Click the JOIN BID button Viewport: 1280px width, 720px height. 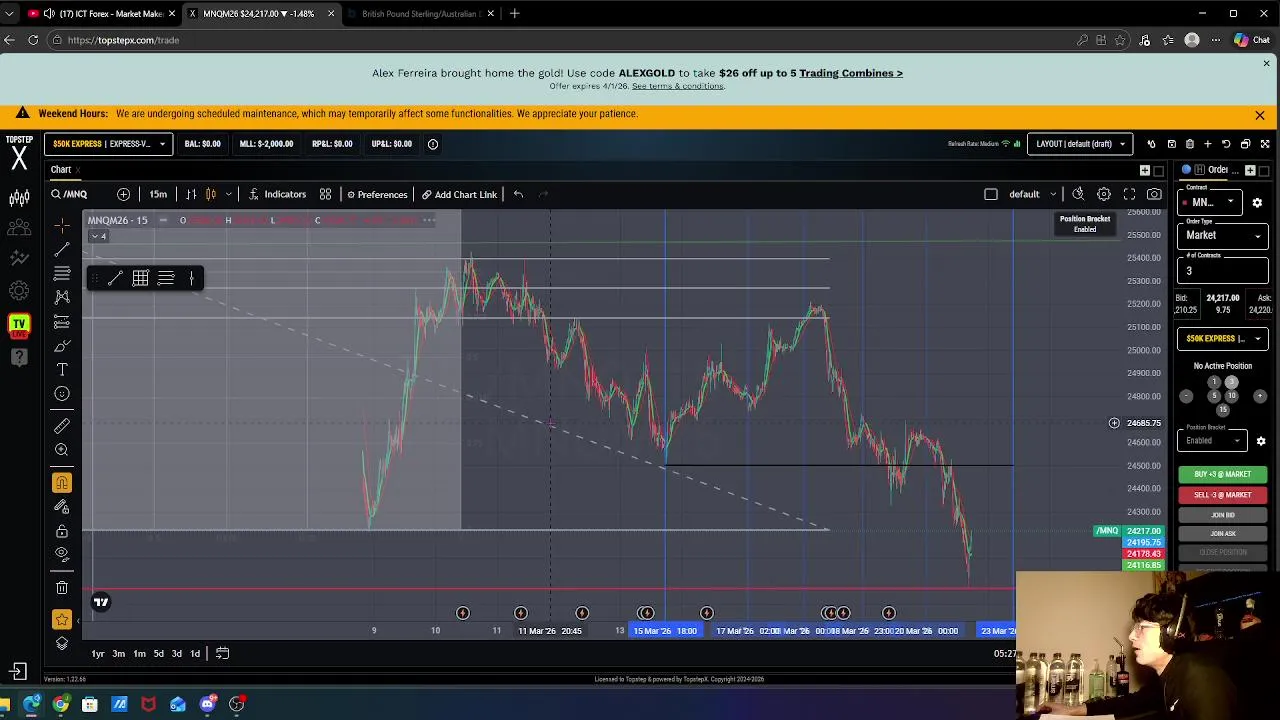[1222, 515]
